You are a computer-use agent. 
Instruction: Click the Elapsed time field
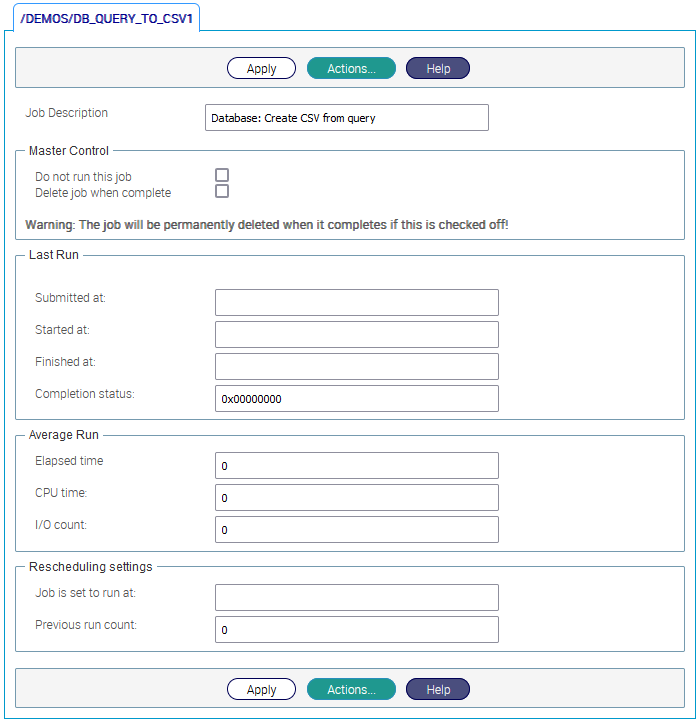[356, 466]
